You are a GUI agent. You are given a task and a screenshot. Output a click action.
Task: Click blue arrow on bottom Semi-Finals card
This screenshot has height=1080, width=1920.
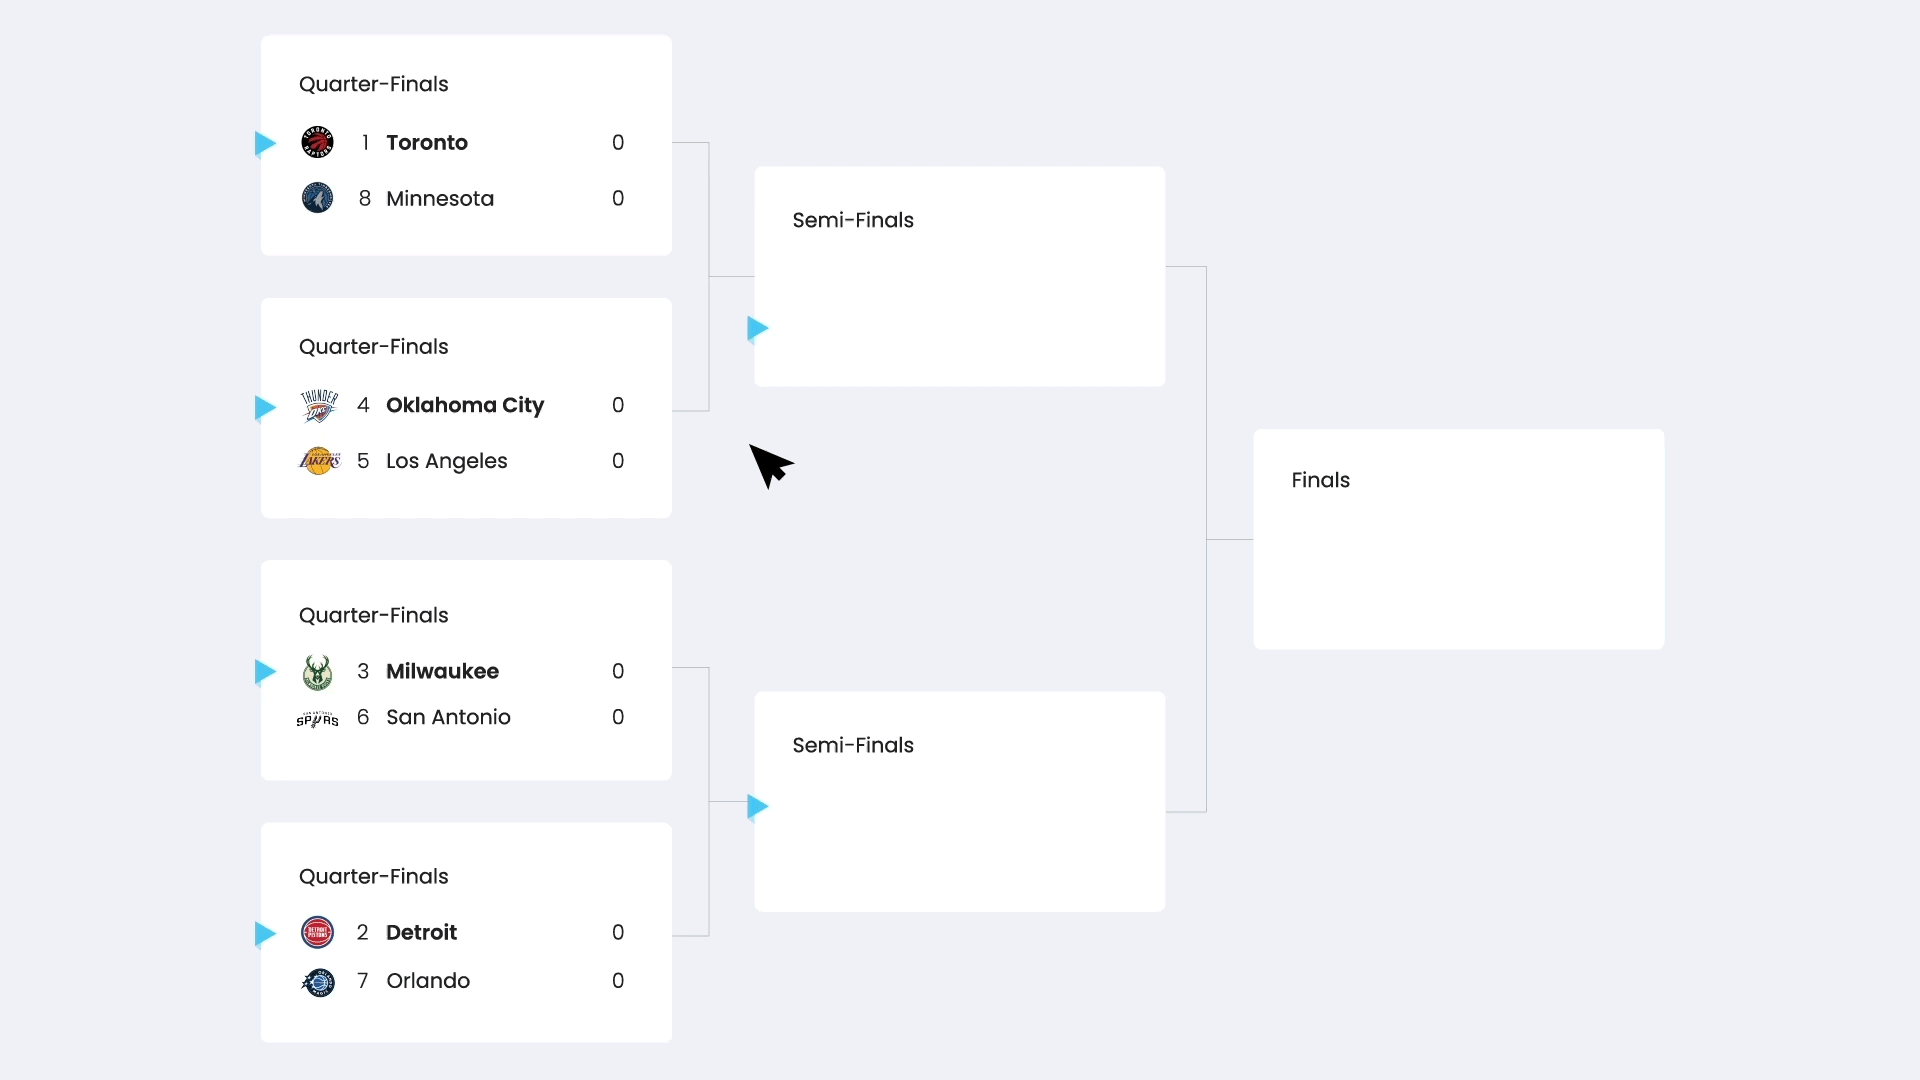pos(757,806)
